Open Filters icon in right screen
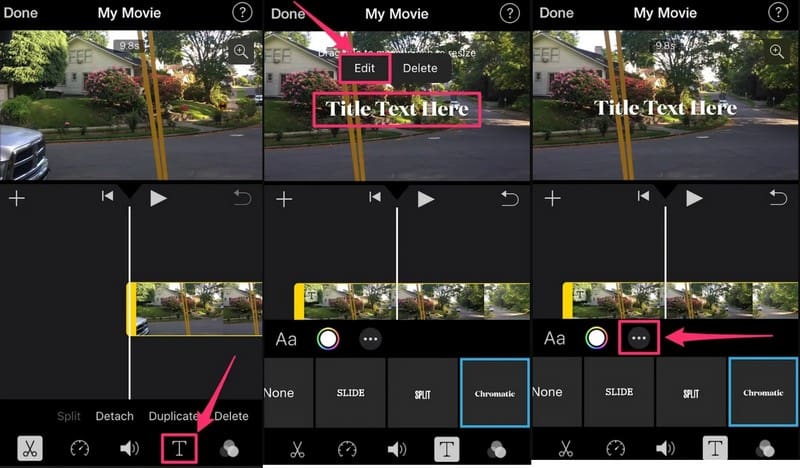800x468 pixels. pyautogui.click(x=765, y=449)
